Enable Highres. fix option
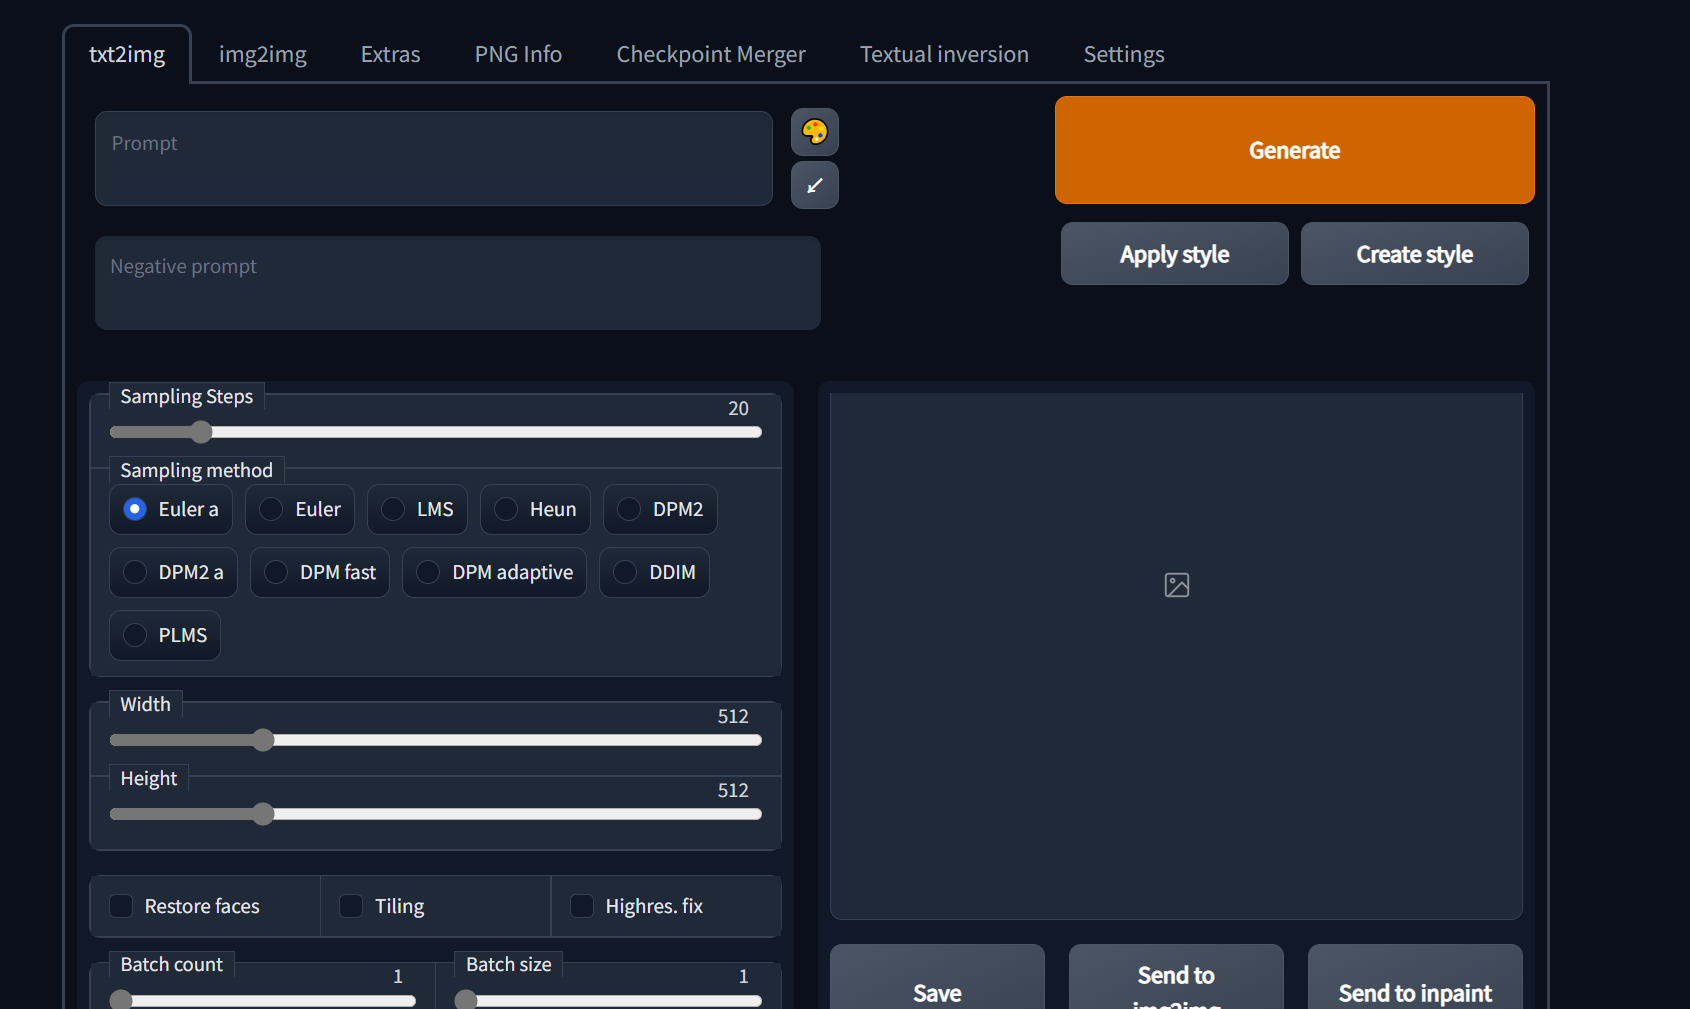 click(x=582, y=906)
